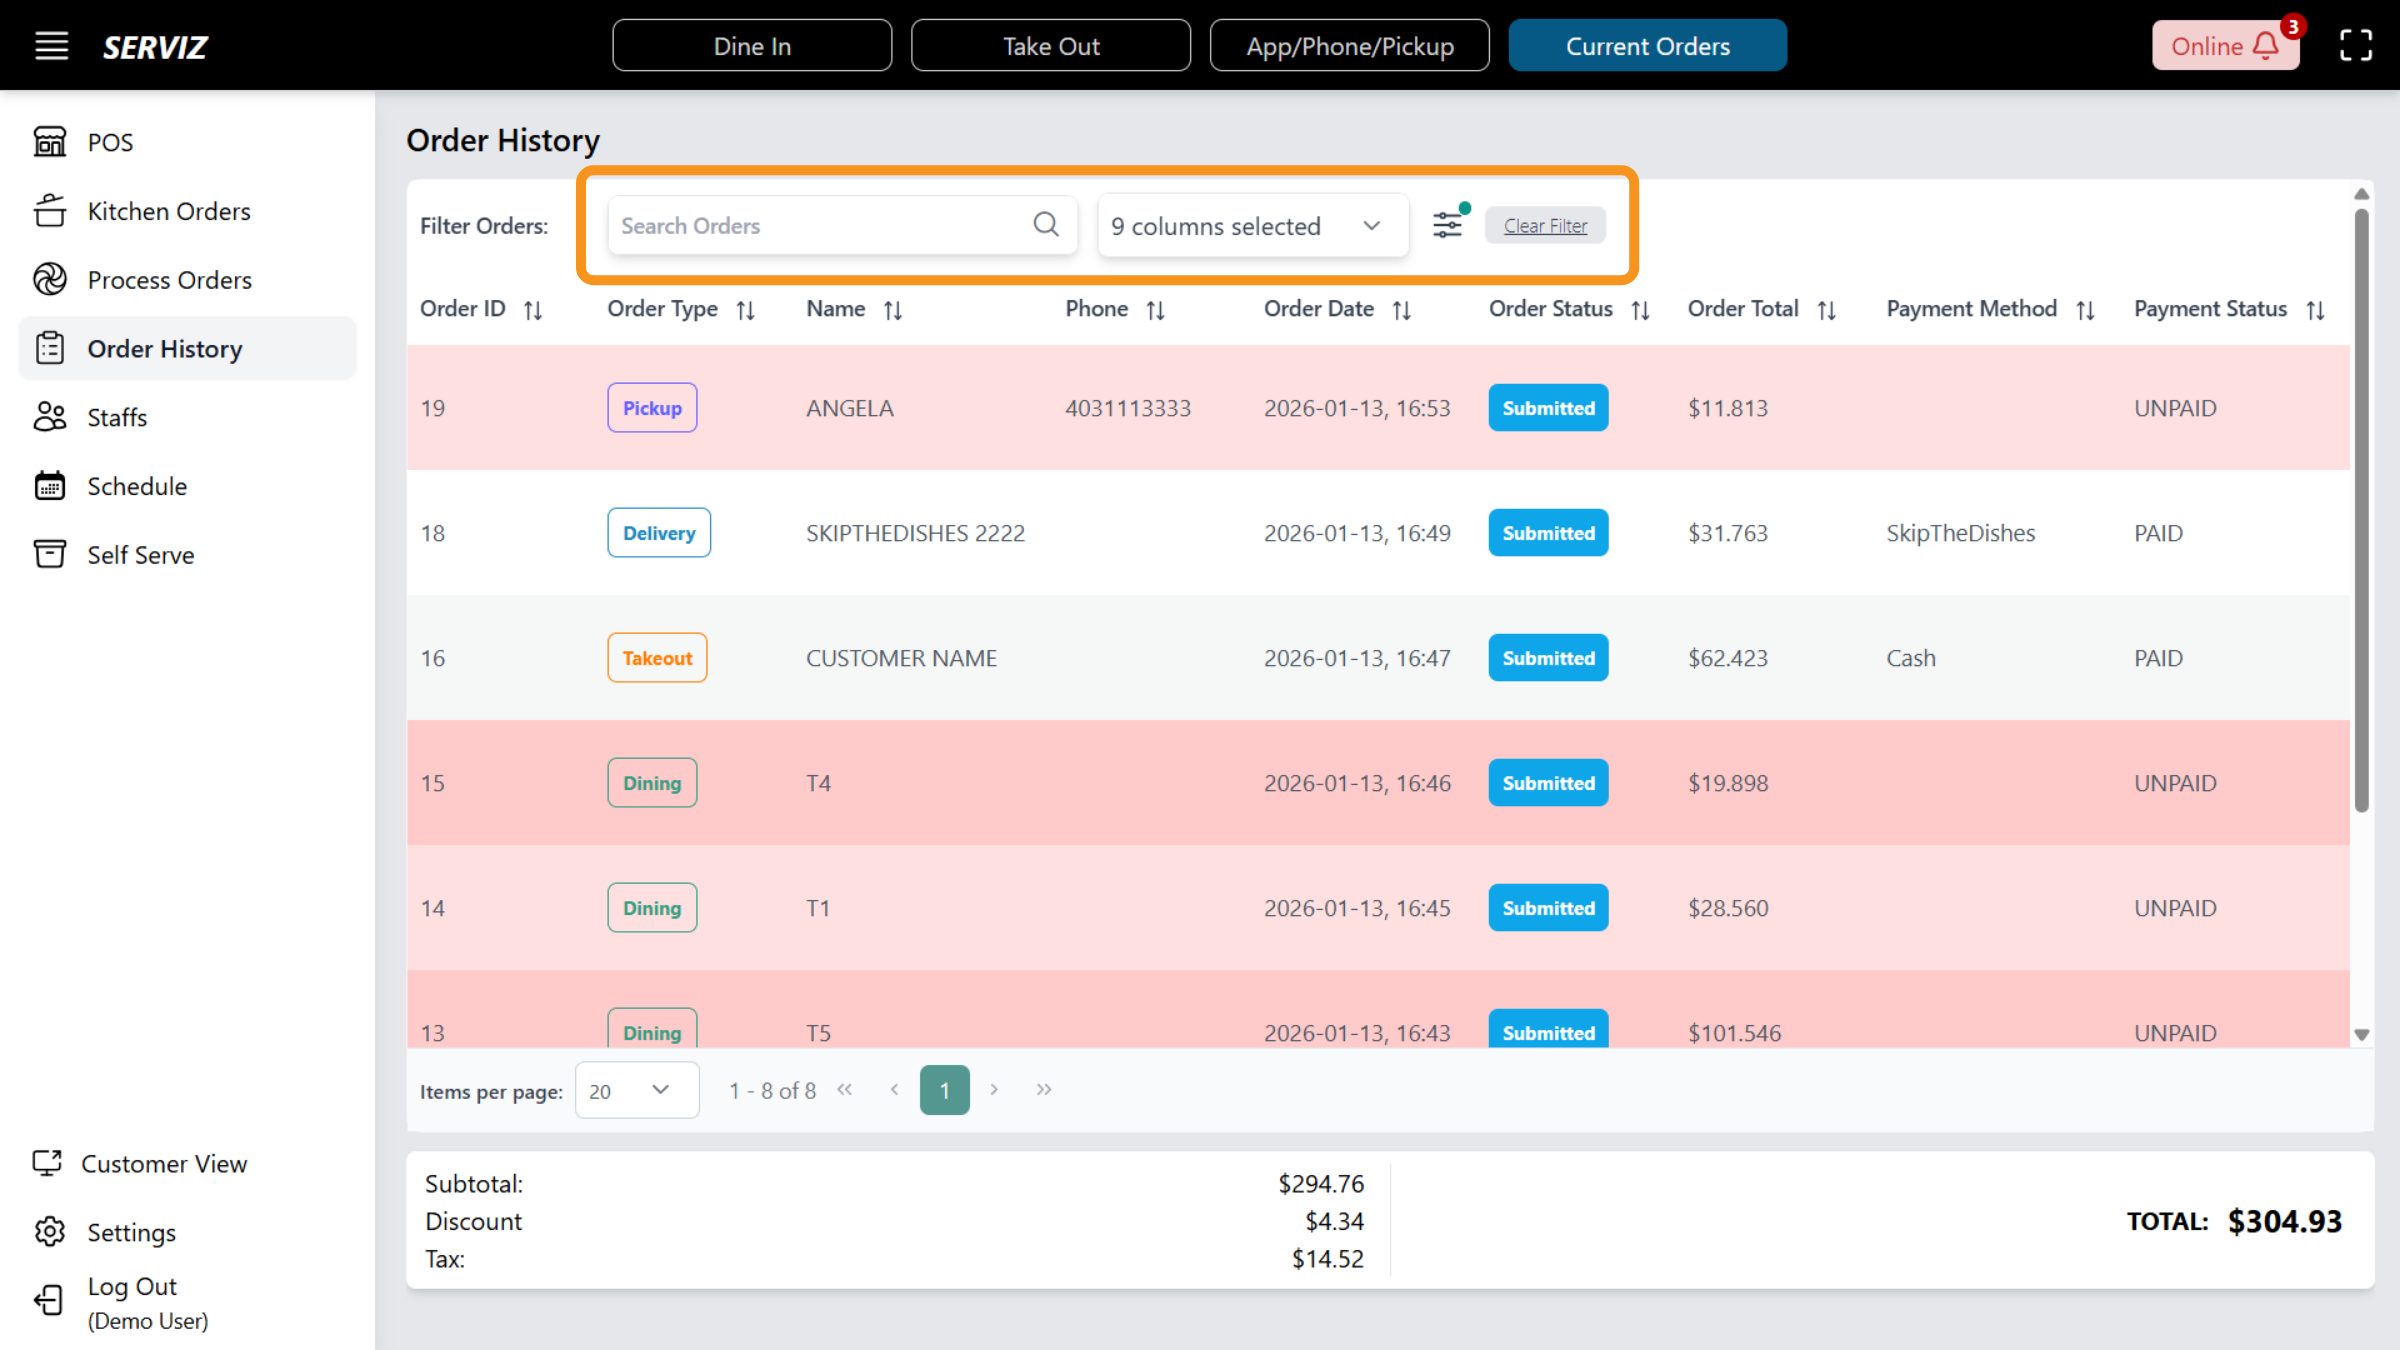Image resolution: width=2400 pixels, height=1350 pixels.
Task: Open Self Serve from the sidebar
Action: click(x=50, y=554)
